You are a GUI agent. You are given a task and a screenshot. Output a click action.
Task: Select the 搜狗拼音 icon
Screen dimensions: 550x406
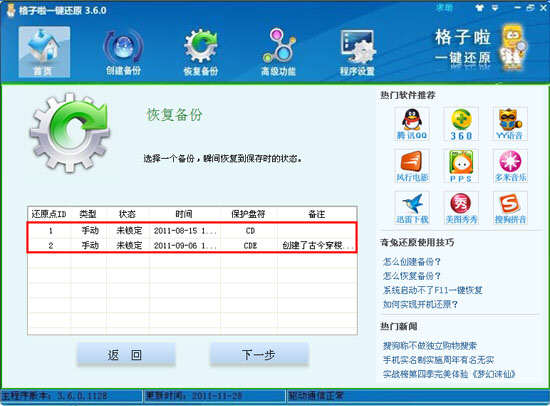point(510,208)
